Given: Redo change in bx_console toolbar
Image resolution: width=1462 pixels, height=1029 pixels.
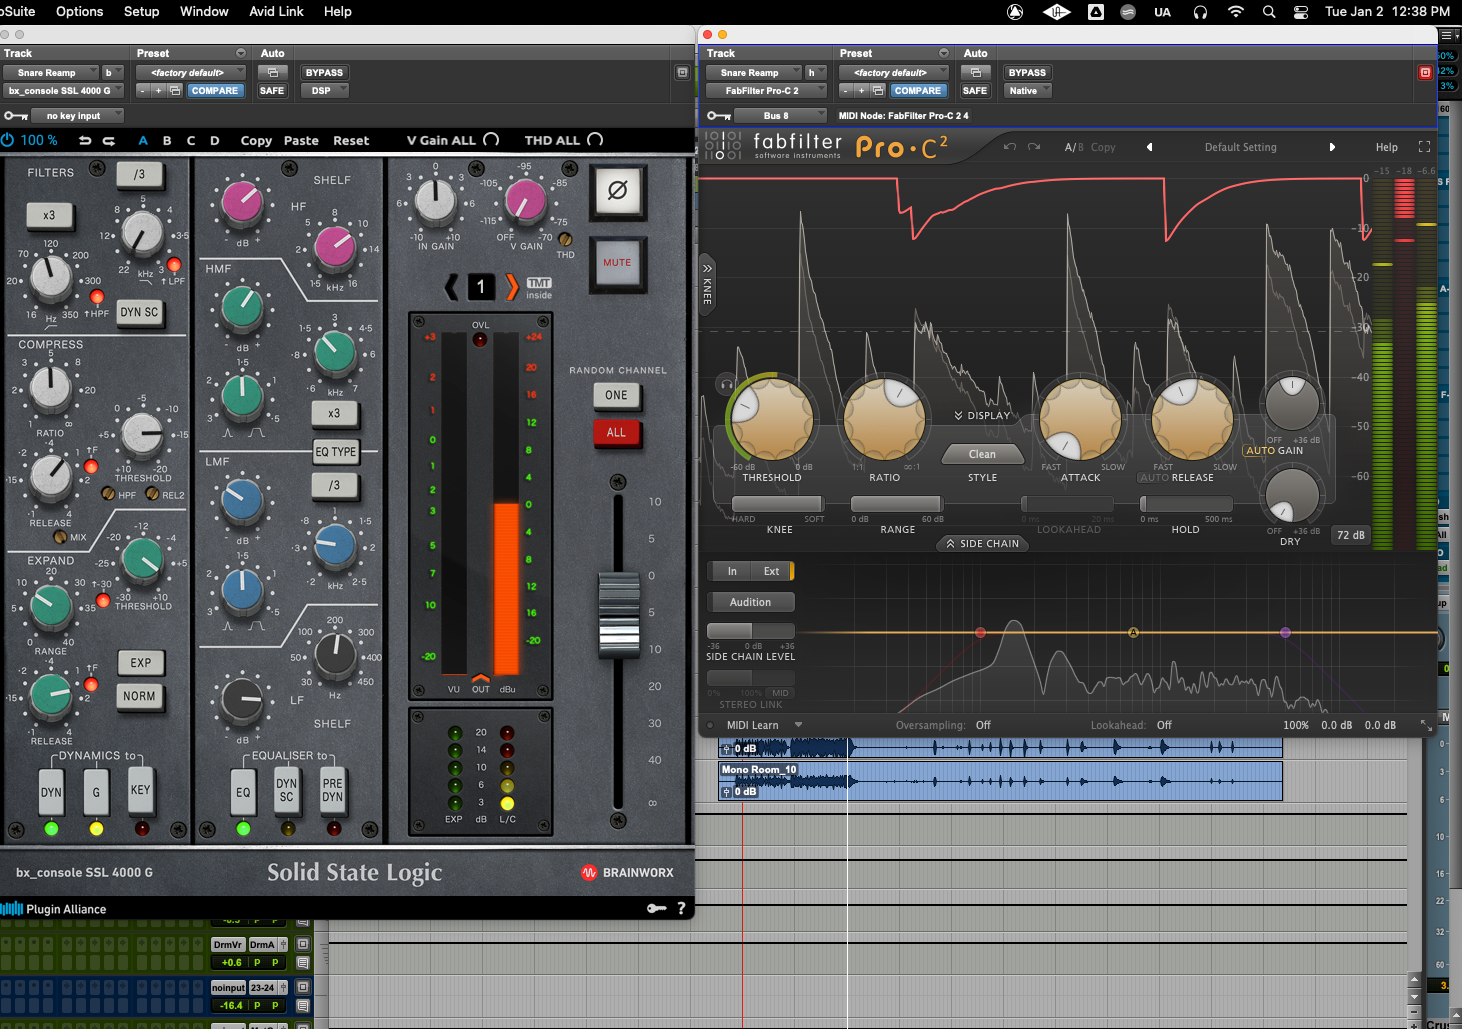Looking at the screenshot, I should click(109, 141).
